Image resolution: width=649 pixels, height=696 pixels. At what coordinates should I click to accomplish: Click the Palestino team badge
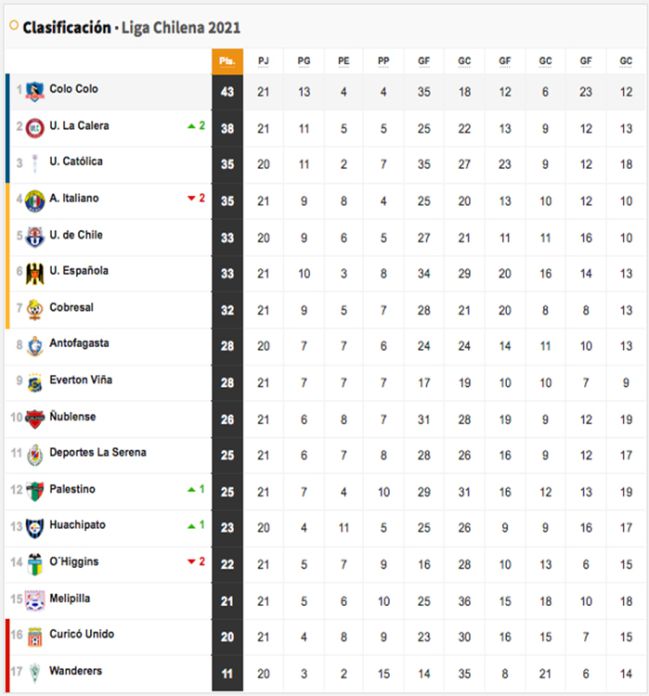35,491
